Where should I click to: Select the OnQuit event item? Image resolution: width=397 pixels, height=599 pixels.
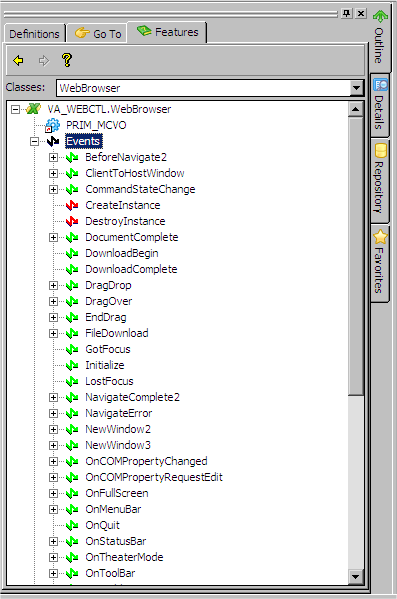click(x=102, y=525)
